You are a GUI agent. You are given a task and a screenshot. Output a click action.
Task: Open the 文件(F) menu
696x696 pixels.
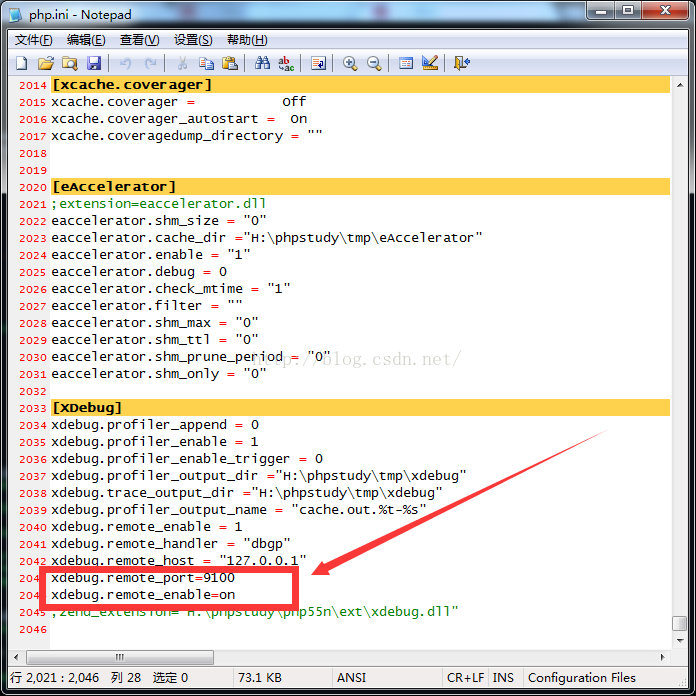coord(33,40)
